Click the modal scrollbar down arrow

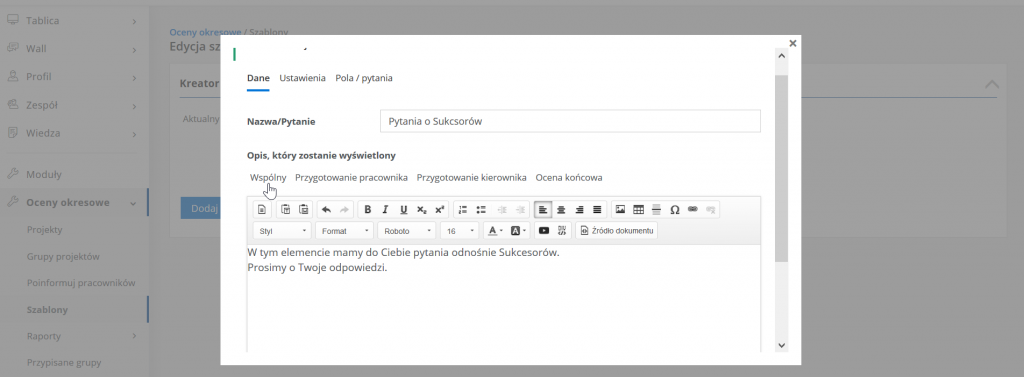pos(781,346)
